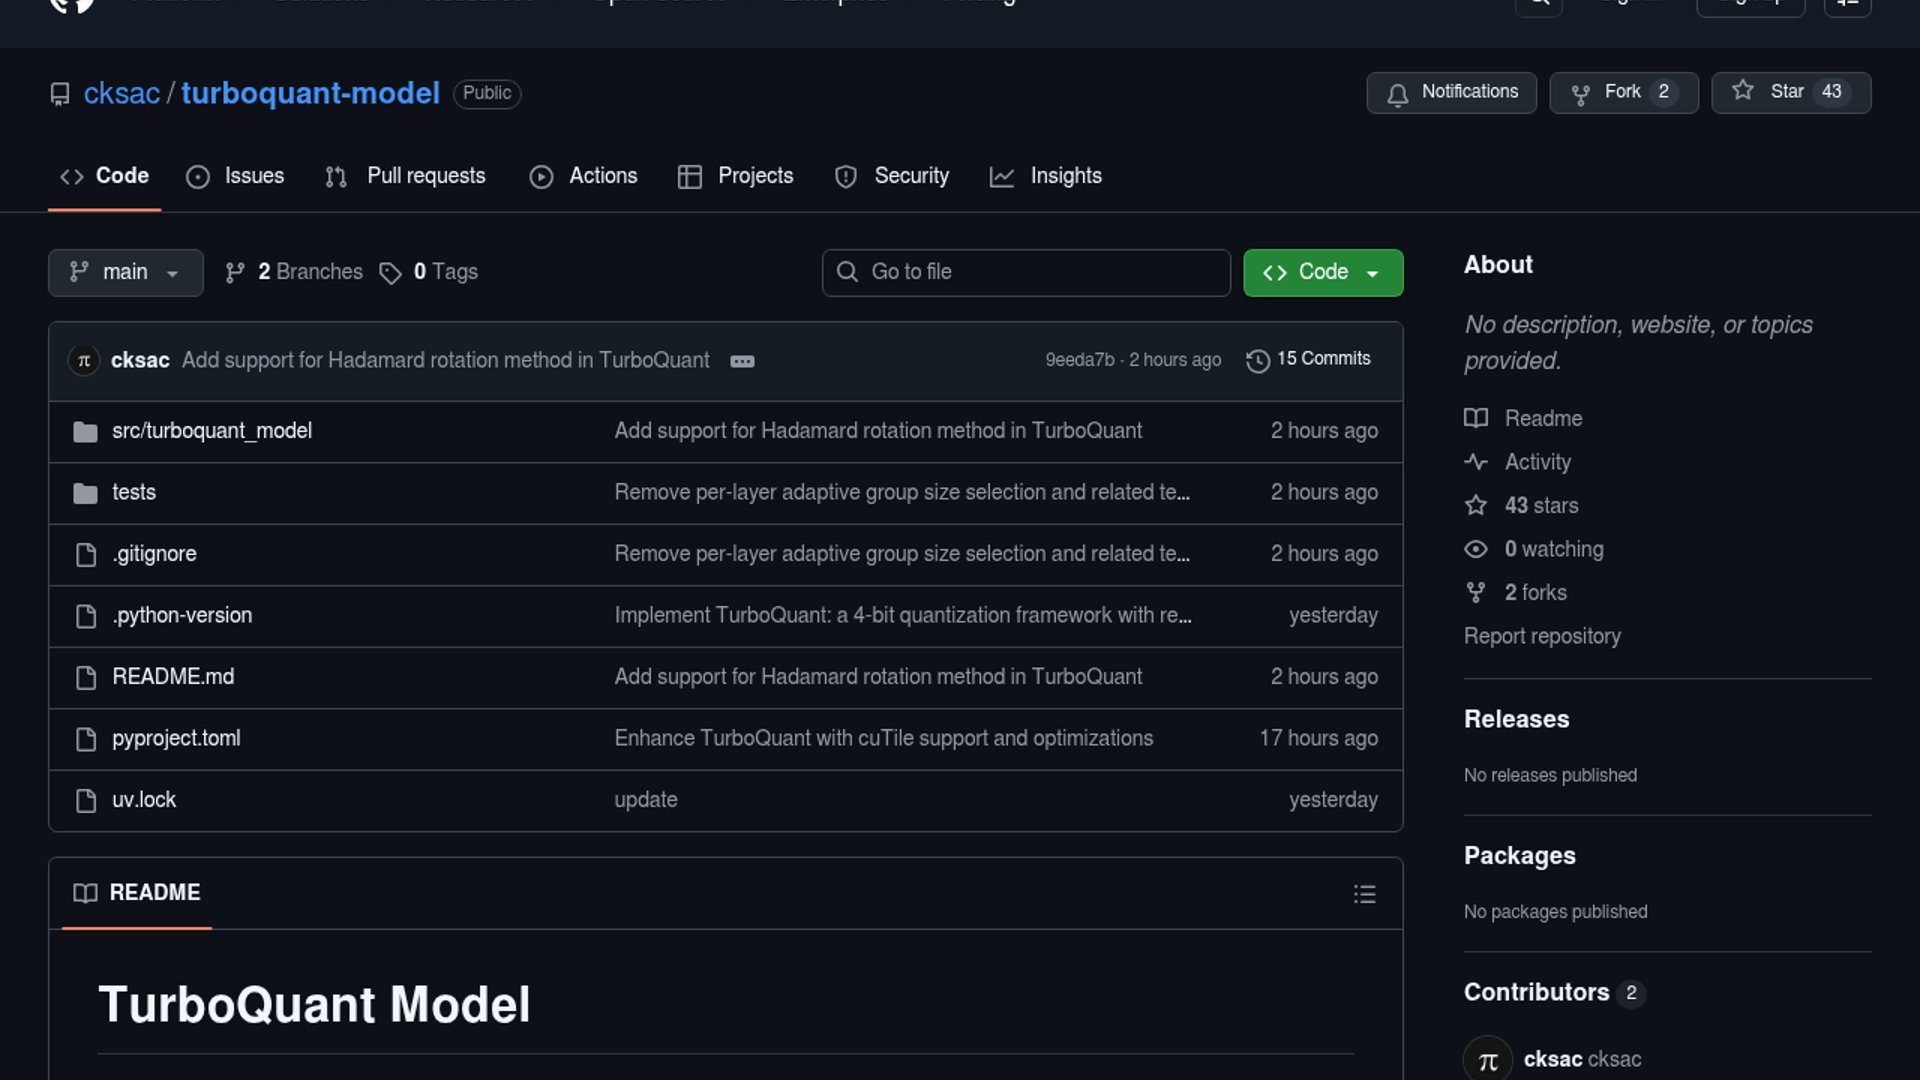Open the pyproject.toml file
1920x1080 pixels.
click(x=176, y=739)
